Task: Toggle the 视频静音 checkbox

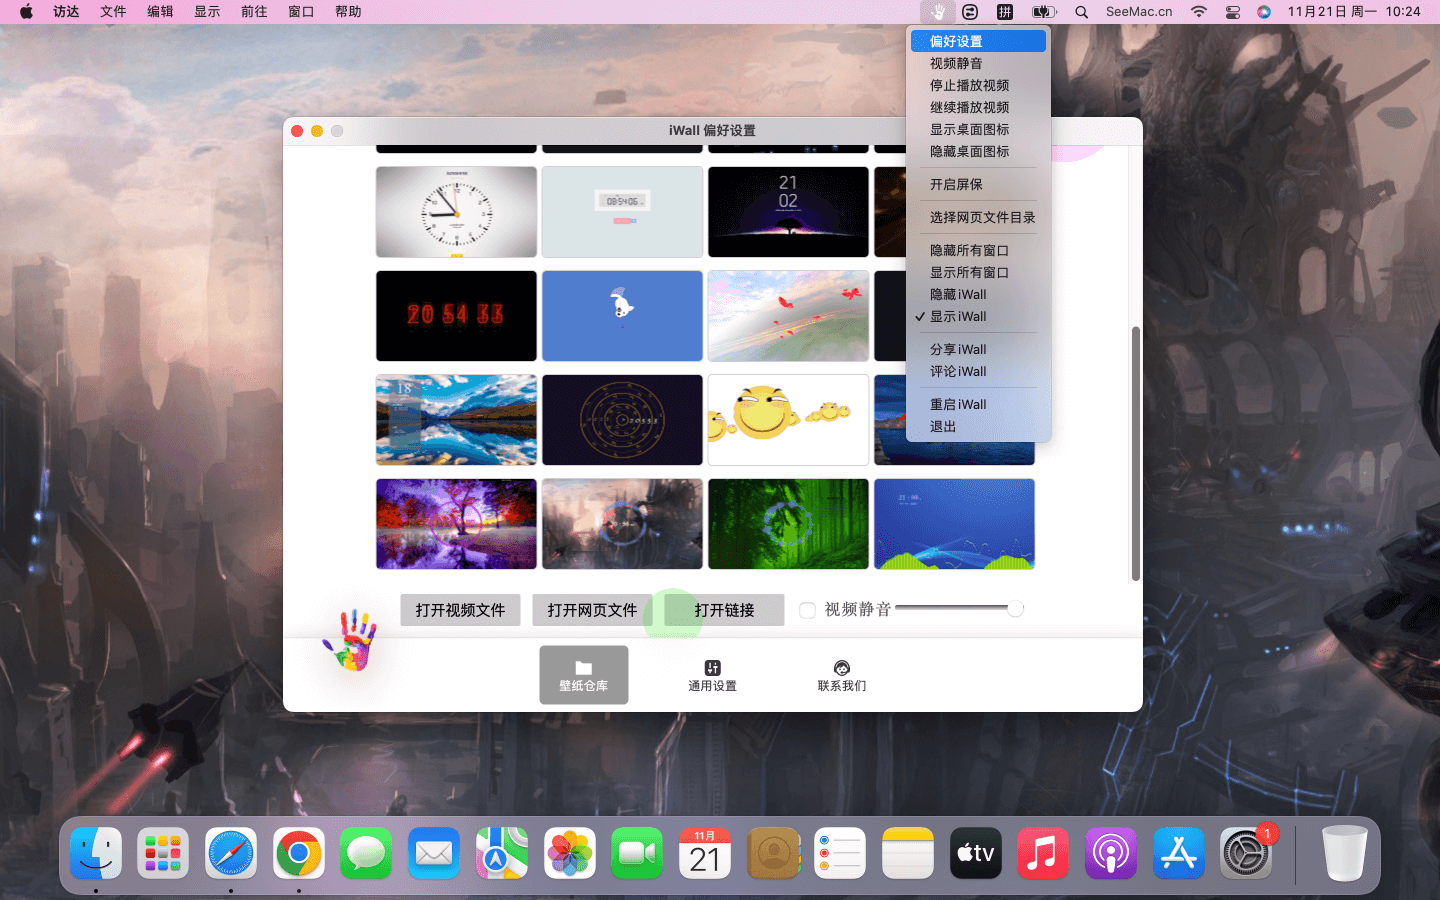Action: (x=807, y=610)
